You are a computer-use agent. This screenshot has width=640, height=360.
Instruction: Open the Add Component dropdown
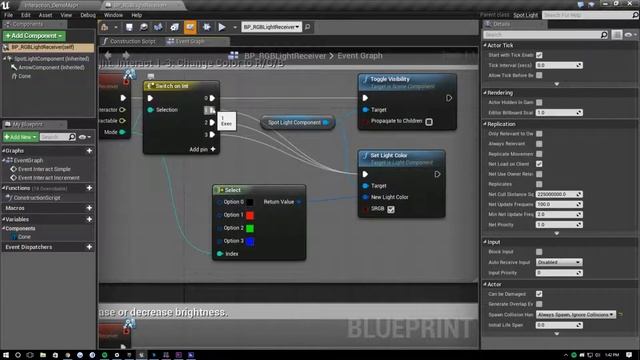click(34, 36)
